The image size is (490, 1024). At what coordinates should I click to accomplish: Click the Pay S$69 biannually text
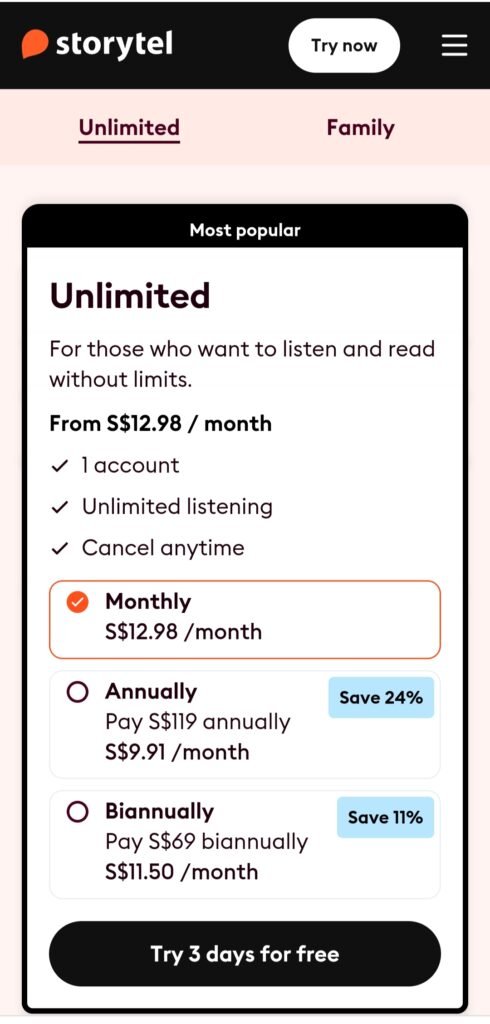click(206, 842)
